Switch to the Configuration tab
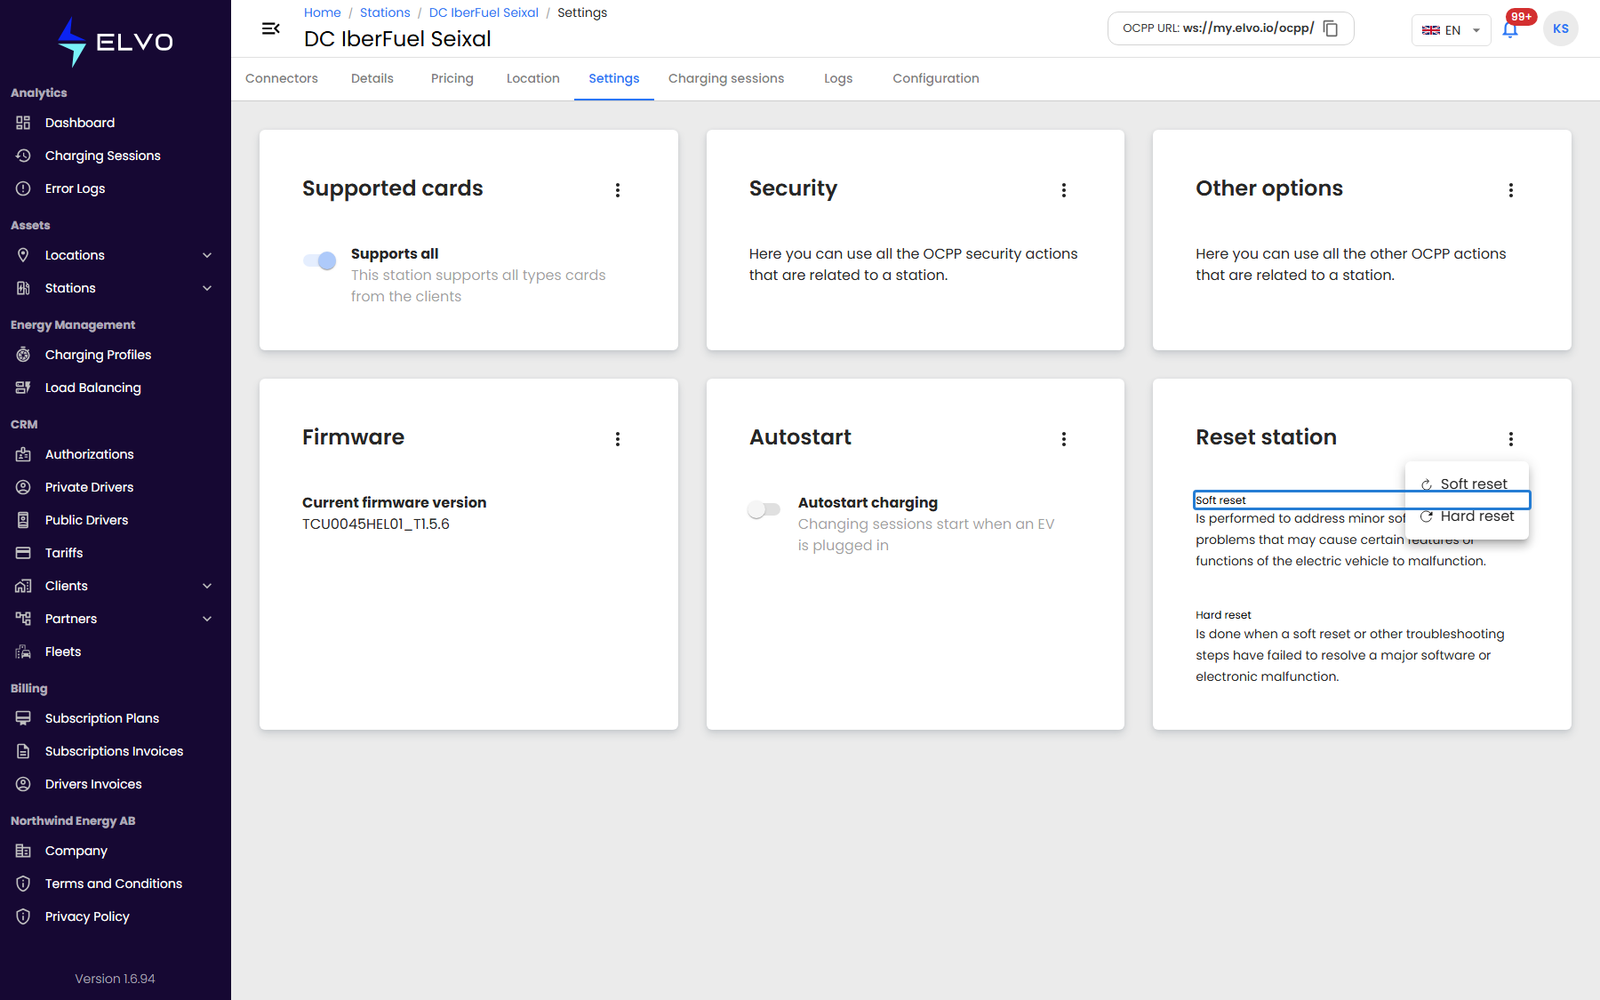This screenshot has height=1000, width=1600. [x=936, y=79]
